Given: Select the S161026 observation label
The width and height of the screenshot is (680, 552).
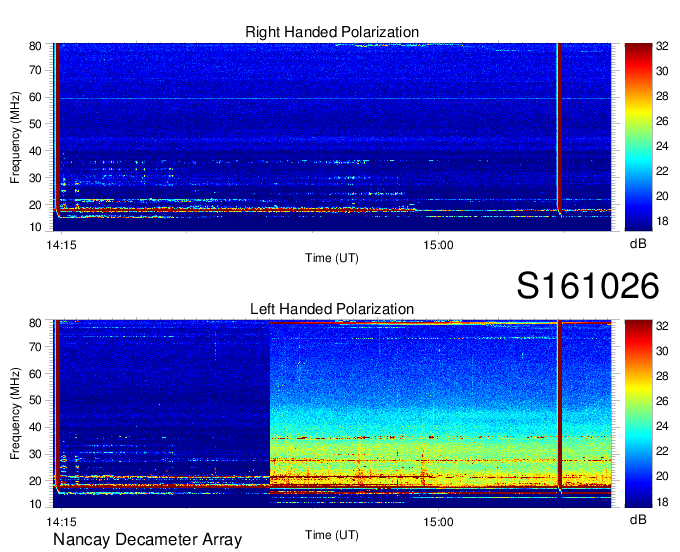Looking at the screenshot, I should [588, 285].
